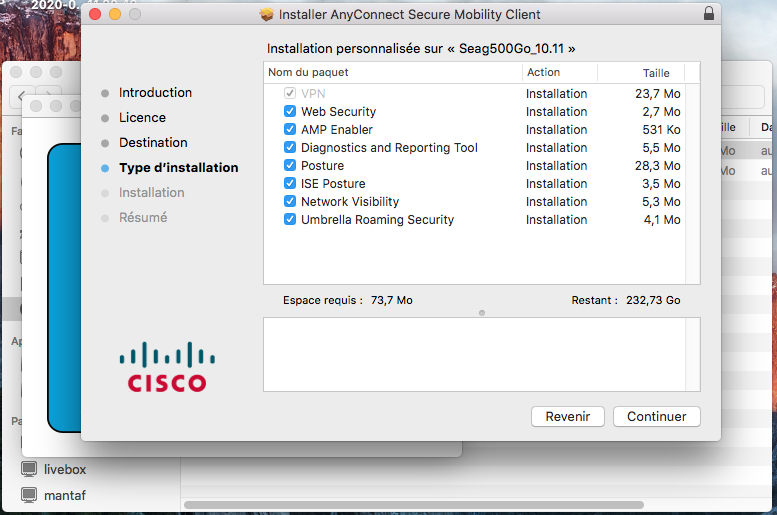Uncheck the AMP Enabler checkbox

pos(290,129)
